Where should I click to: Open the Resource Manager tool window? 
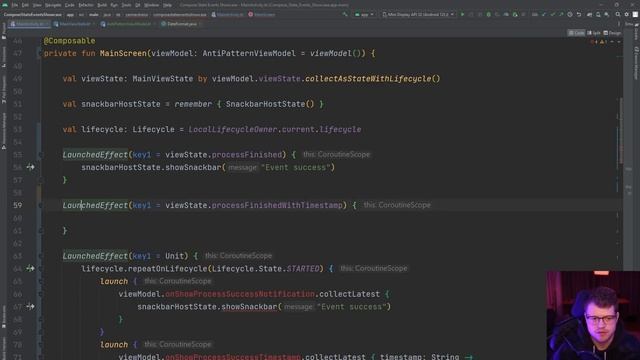click(x=4, y=131)
